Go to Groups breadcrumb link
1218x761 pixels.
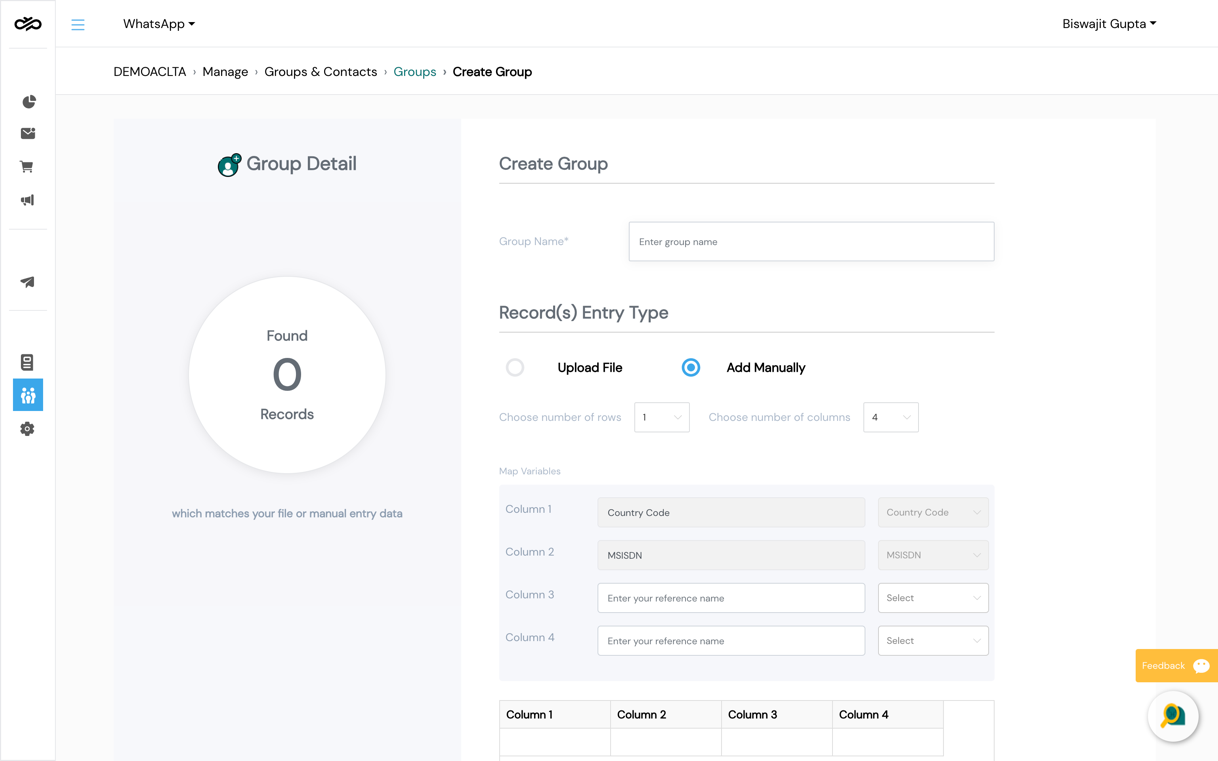[415, 72]
